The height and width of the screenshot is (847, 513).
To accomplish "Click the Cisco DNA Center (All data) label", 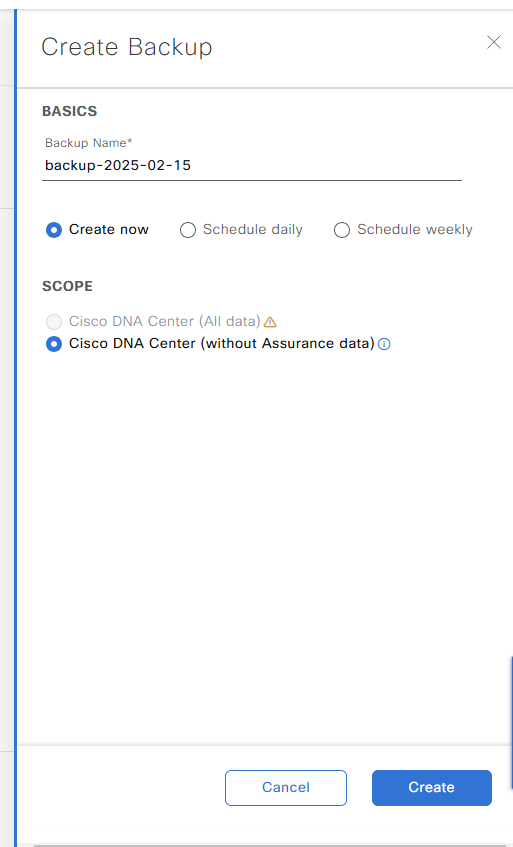I will click(165, 321).
